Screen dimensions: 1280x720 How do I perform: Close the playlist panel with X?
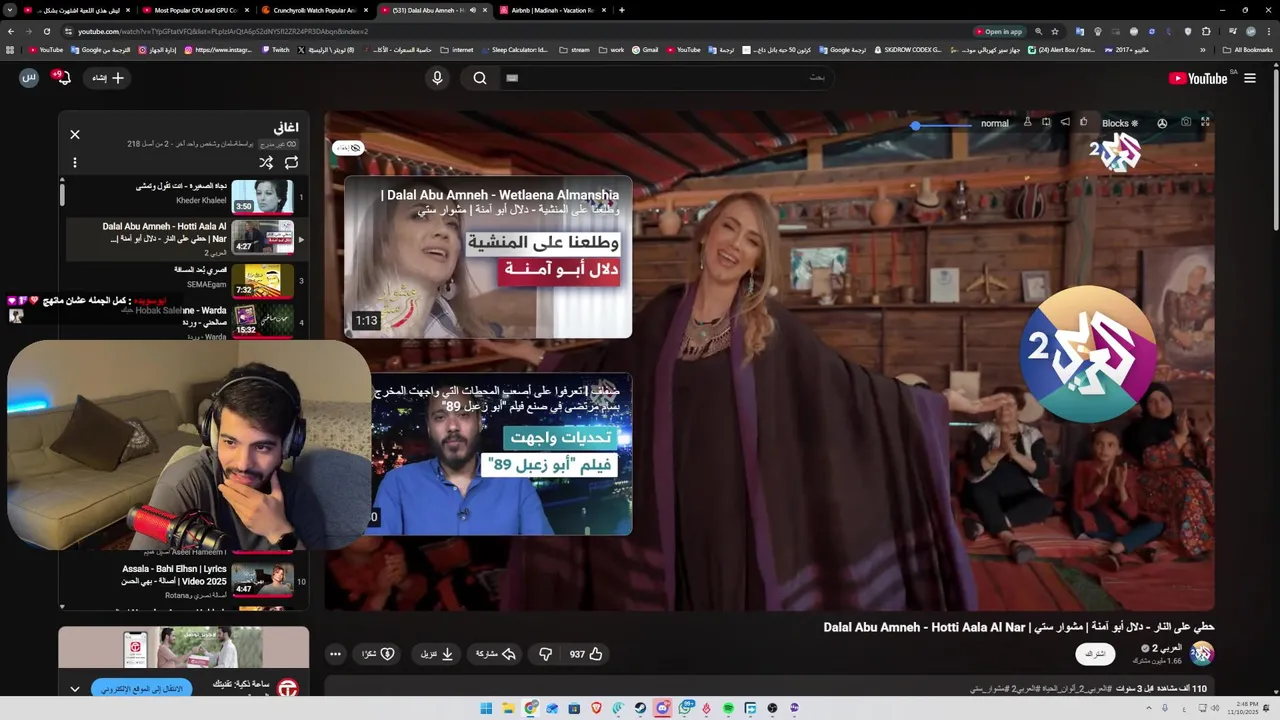coord(74,134)
